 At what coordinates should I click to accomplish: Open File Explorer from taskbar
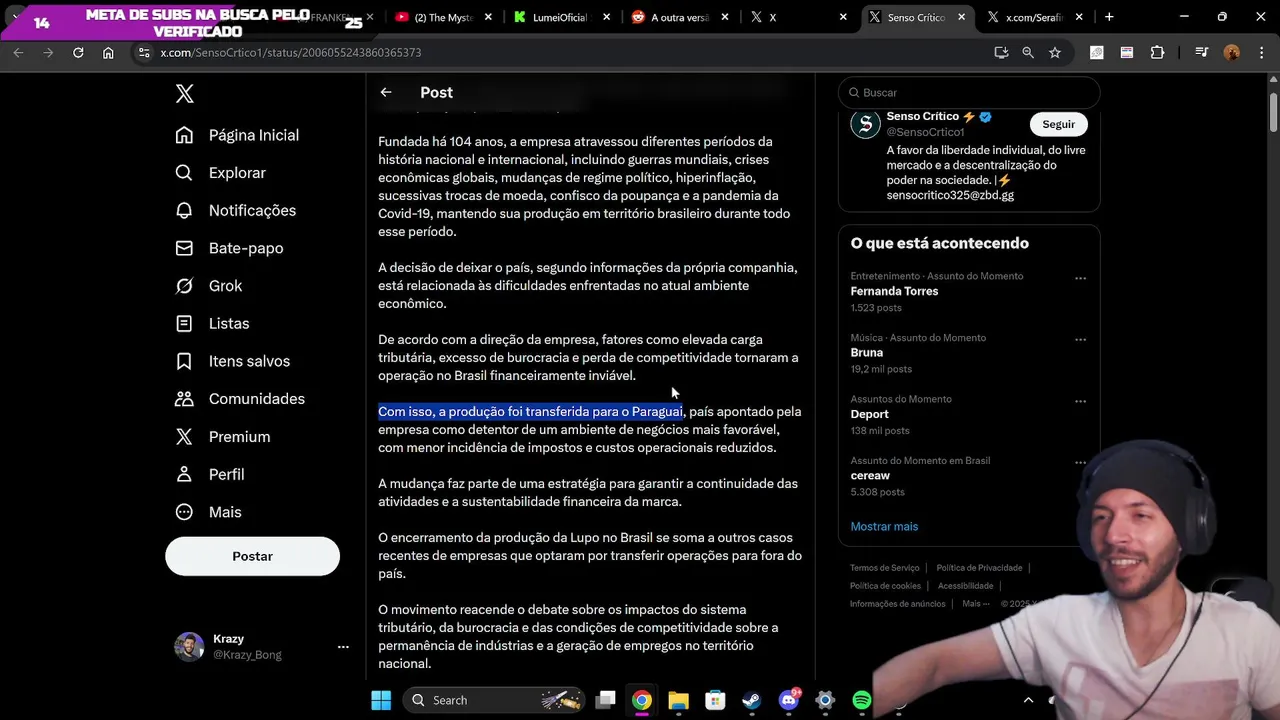678,700
